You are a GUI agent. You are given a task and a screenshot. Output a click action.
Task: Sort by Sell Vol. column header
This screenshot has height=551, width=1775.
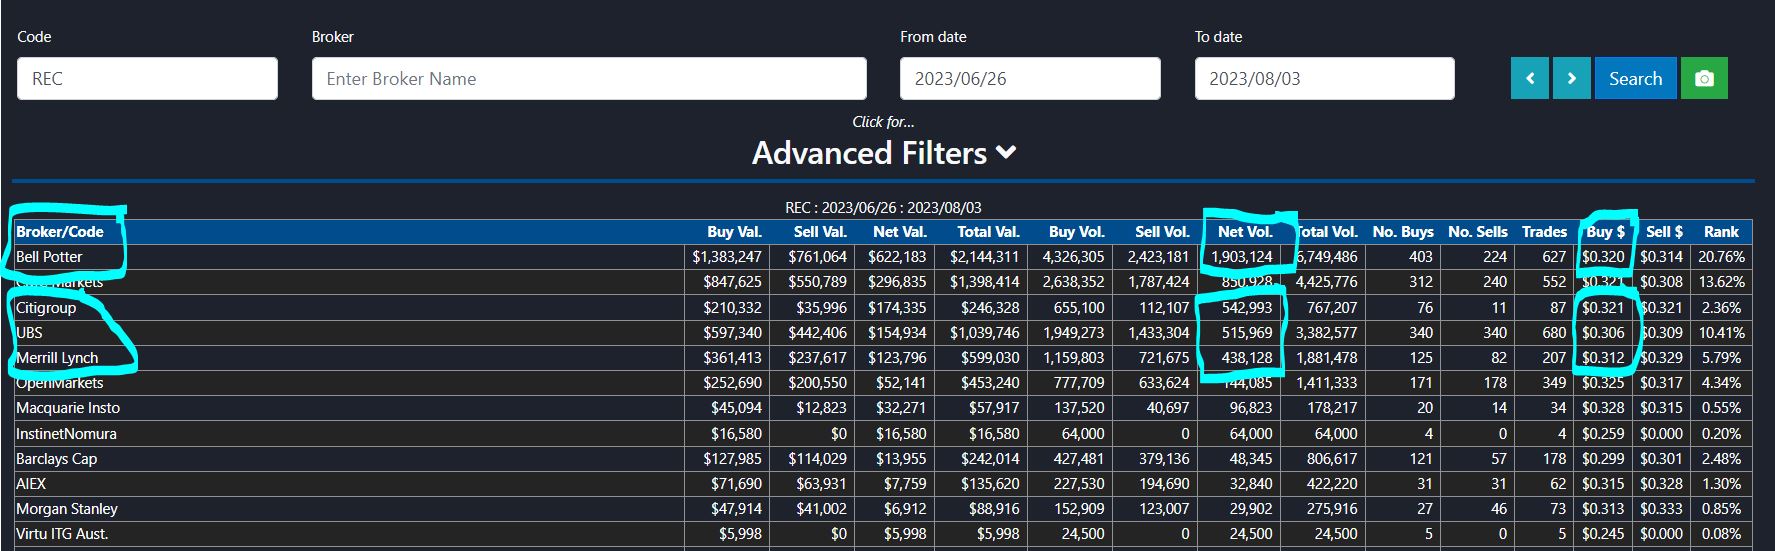[1162, 231]
